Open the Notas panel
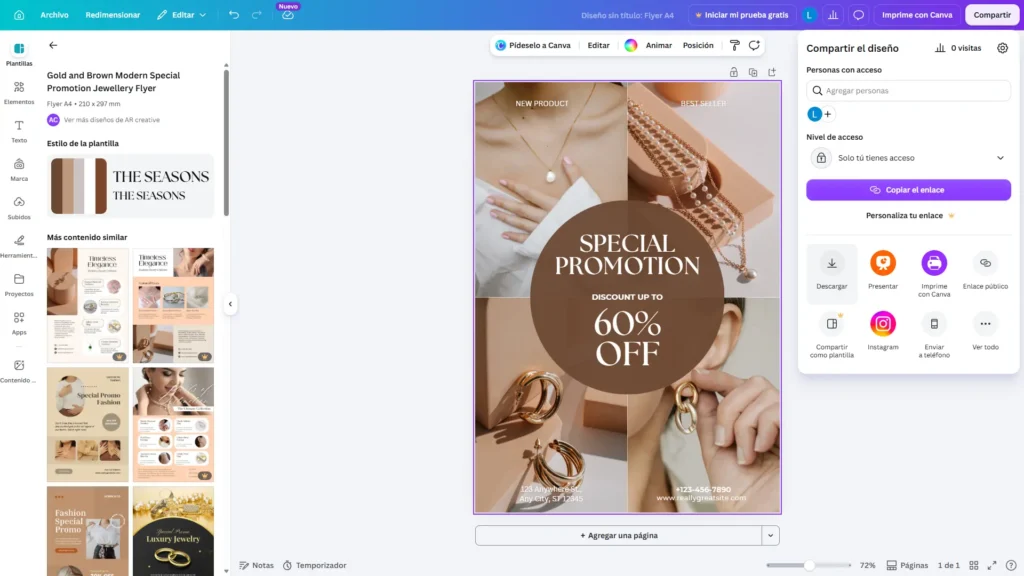 pyautogui.click(x=257, y=566)
